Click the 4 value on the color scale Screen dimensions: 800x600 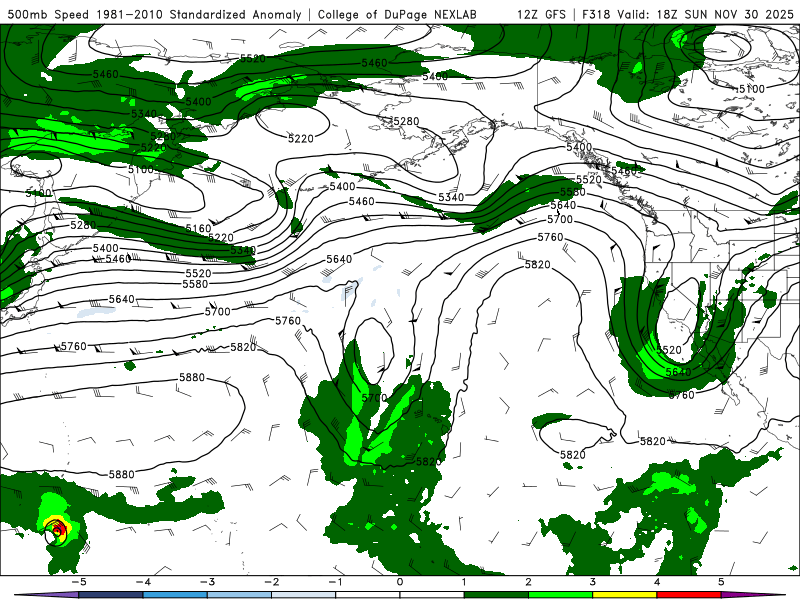click(x=657, y=582)
